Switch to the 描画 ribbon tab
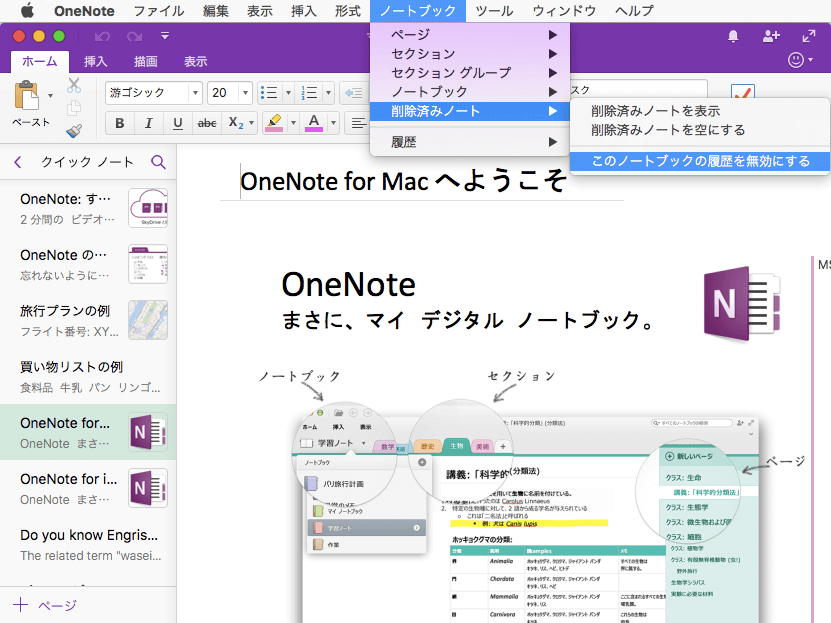Image resolution: width=831 pixels, height=623 pixels. tap(145, 61)
